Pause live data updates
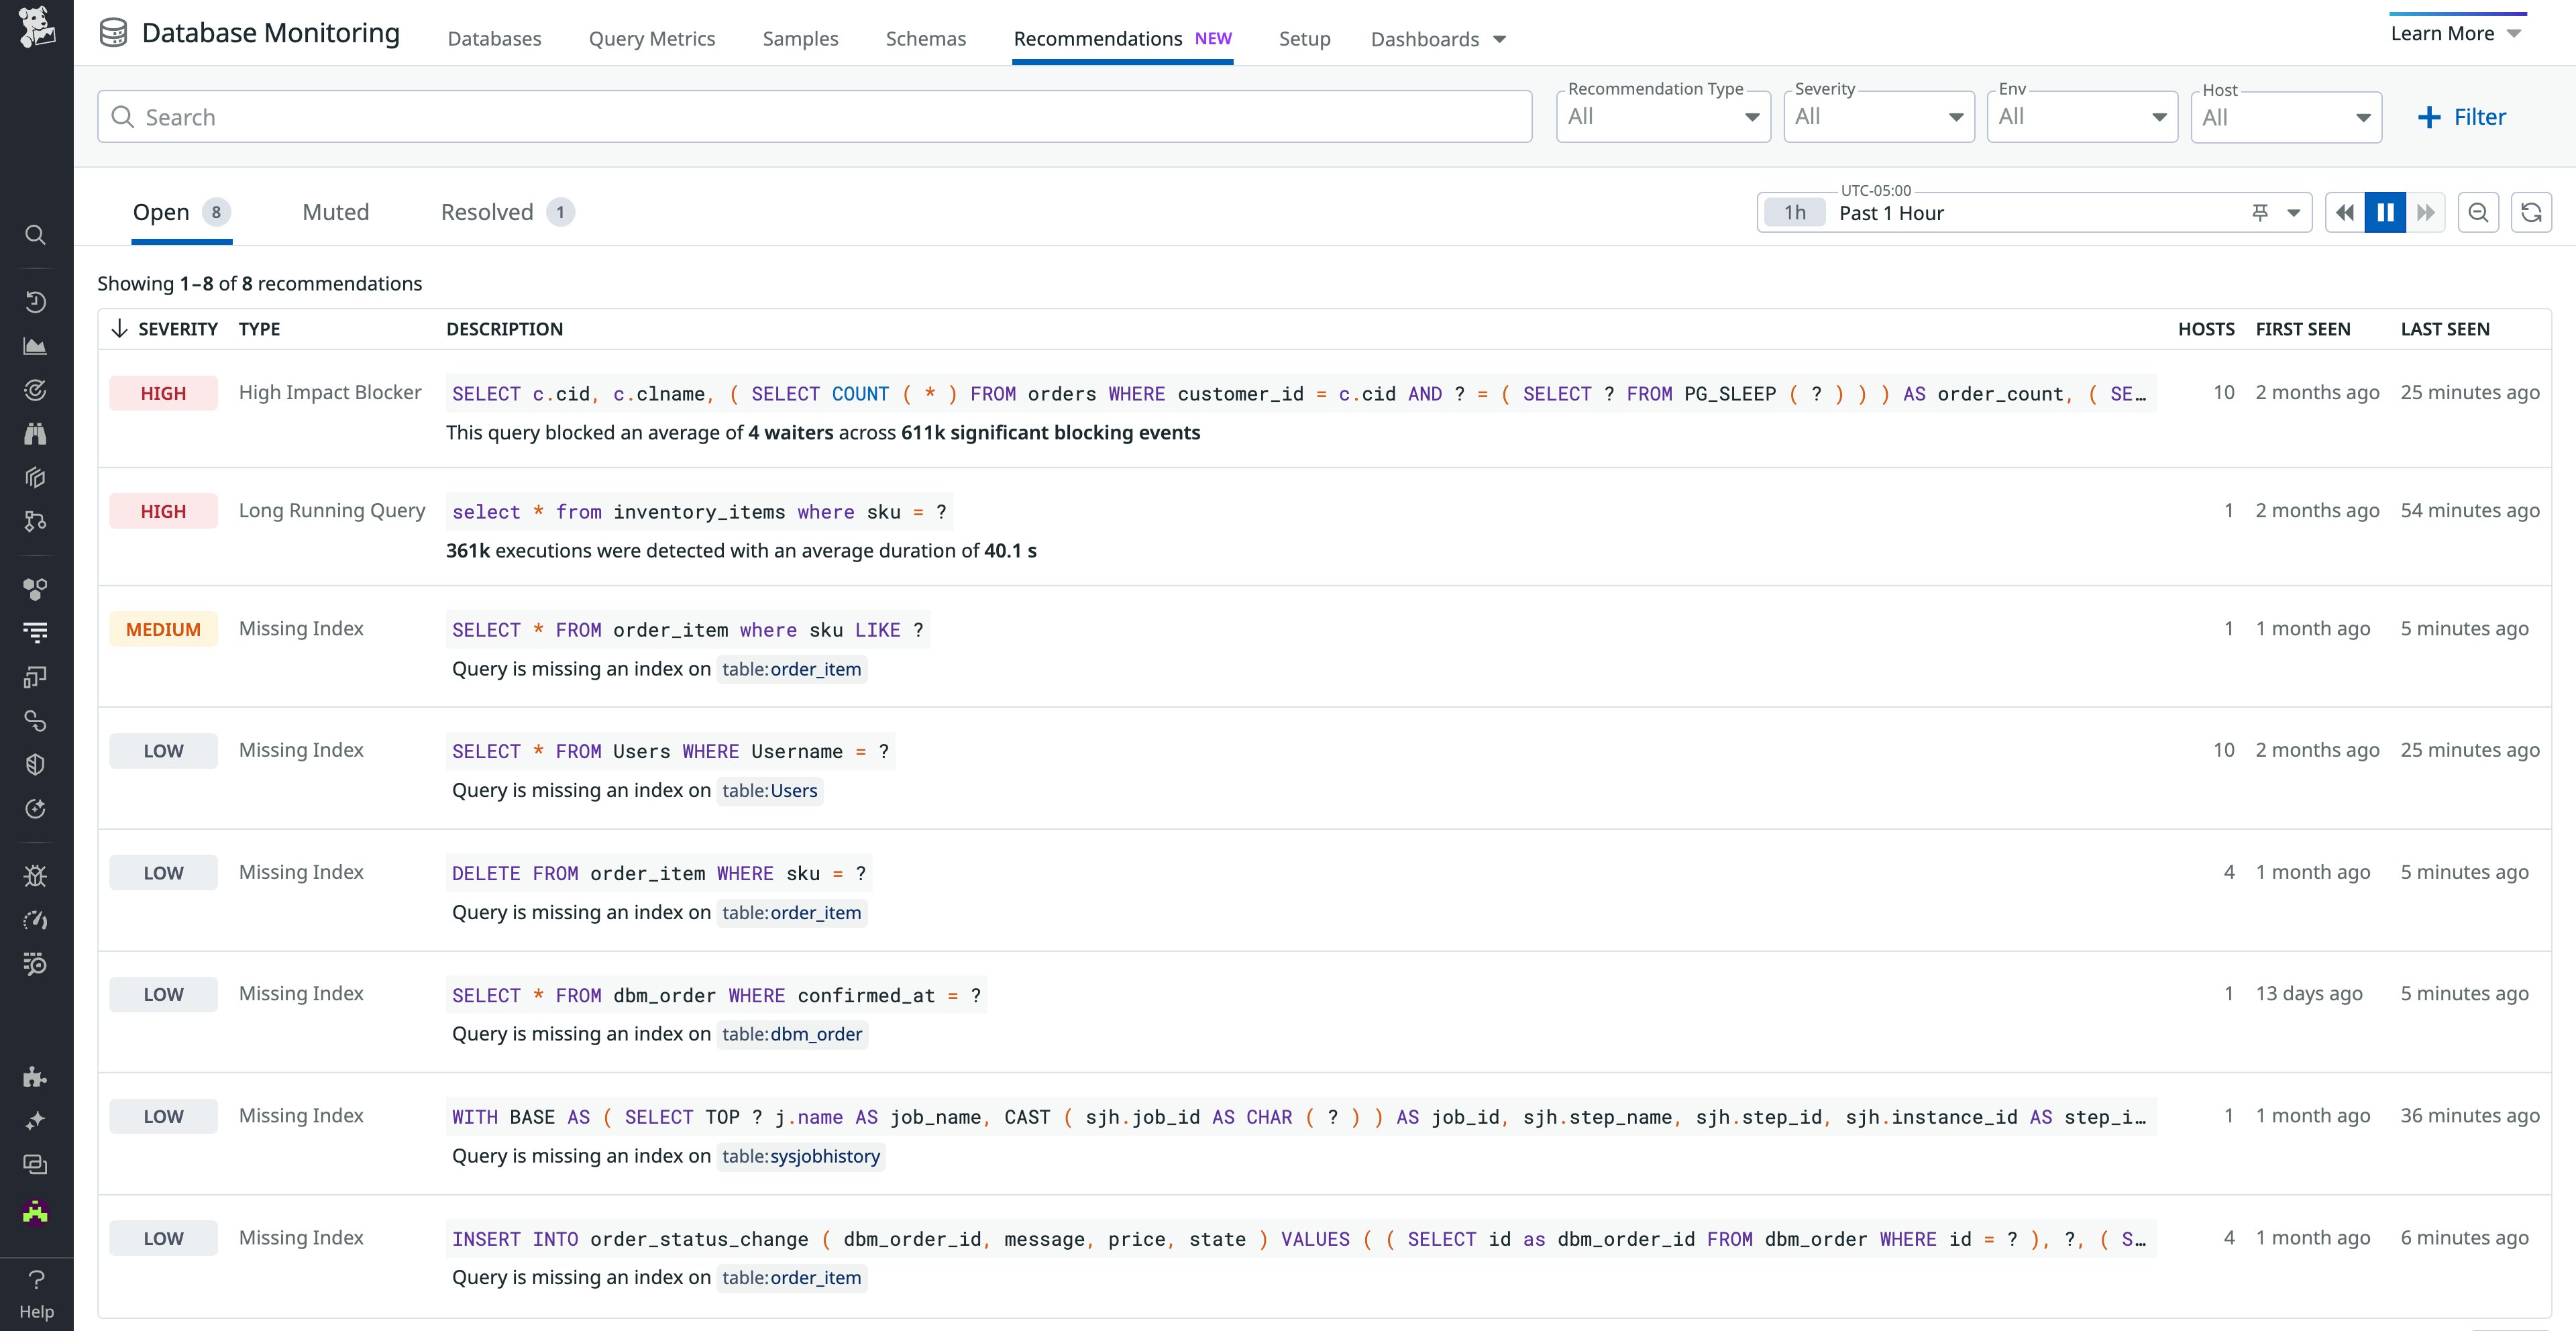The width and height of the screenshot is (2576, 1331). pyautogui.click(x=2386, y=212)
